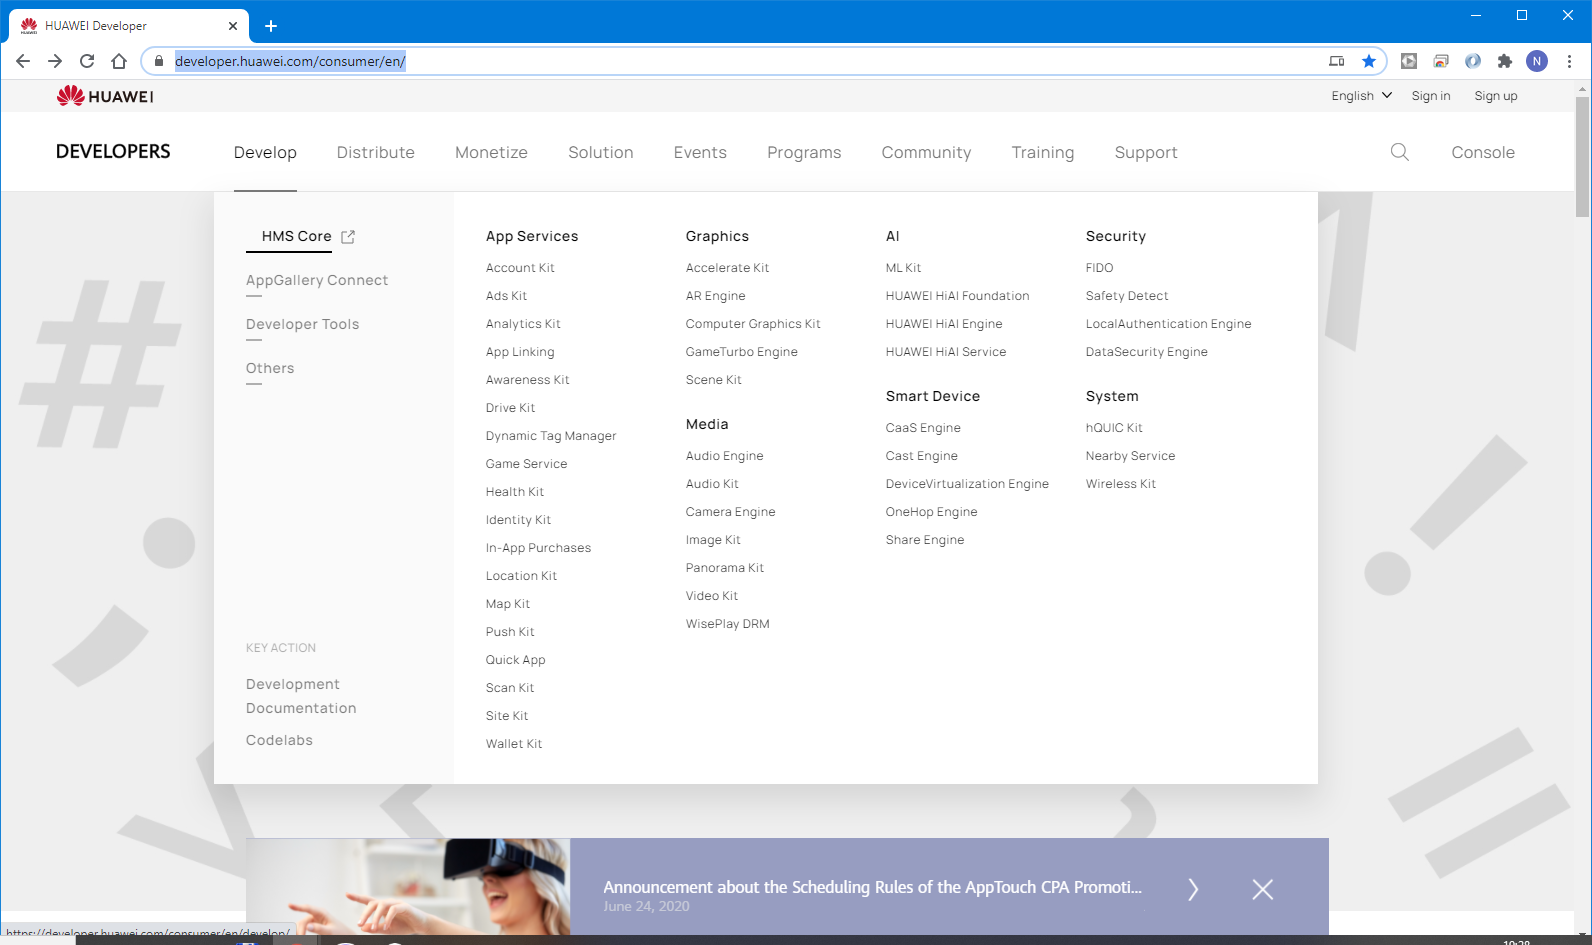Open WisePlay DRM
1592x945 pixels.
pyautogui.click(x=728, y=624)
